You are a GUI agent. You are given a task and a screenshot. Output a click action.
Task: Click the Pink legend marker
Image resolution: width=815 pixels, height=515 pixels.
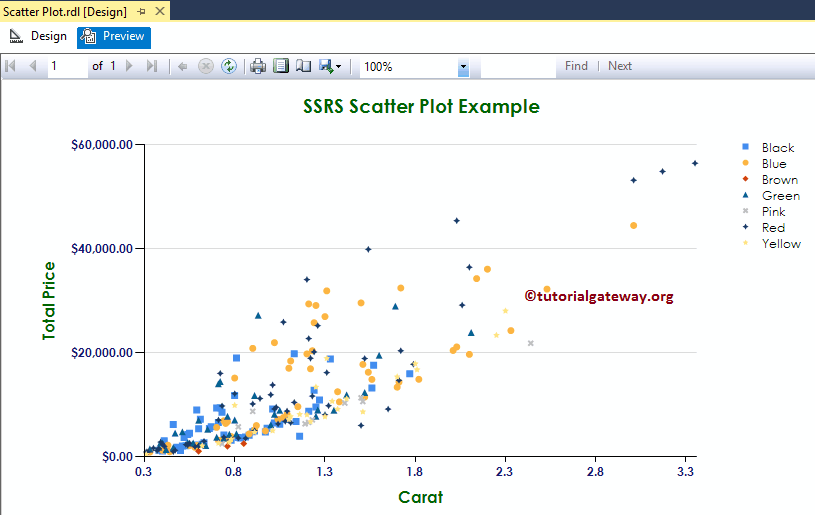(x=745, y=211)
